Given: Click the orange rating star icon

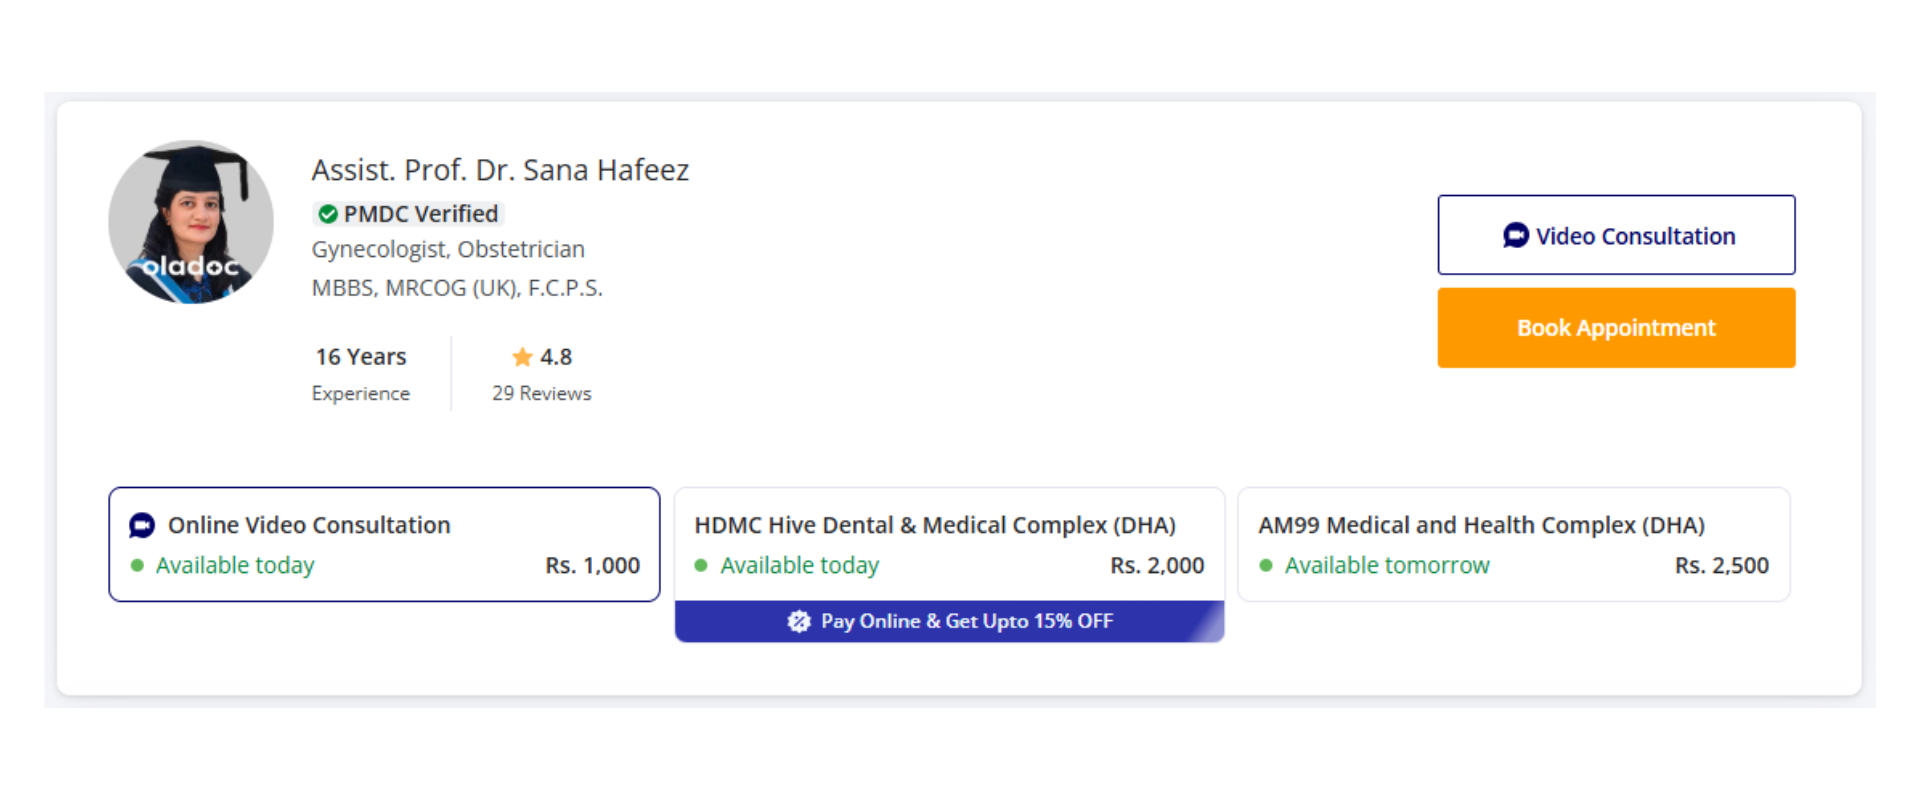Looking at the screenshot, I should pos(522,357).
